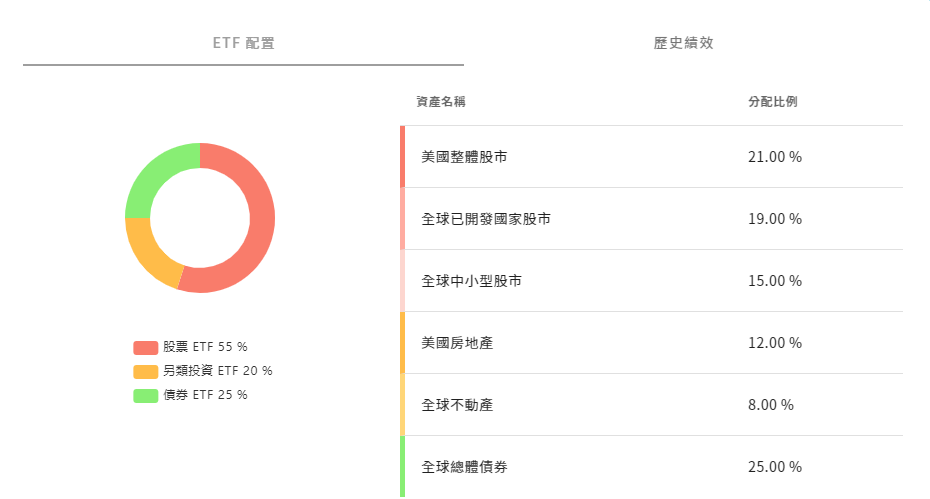930x499 pixels.
Task: Select the 全球不動產 asset row
Action: 652,405
